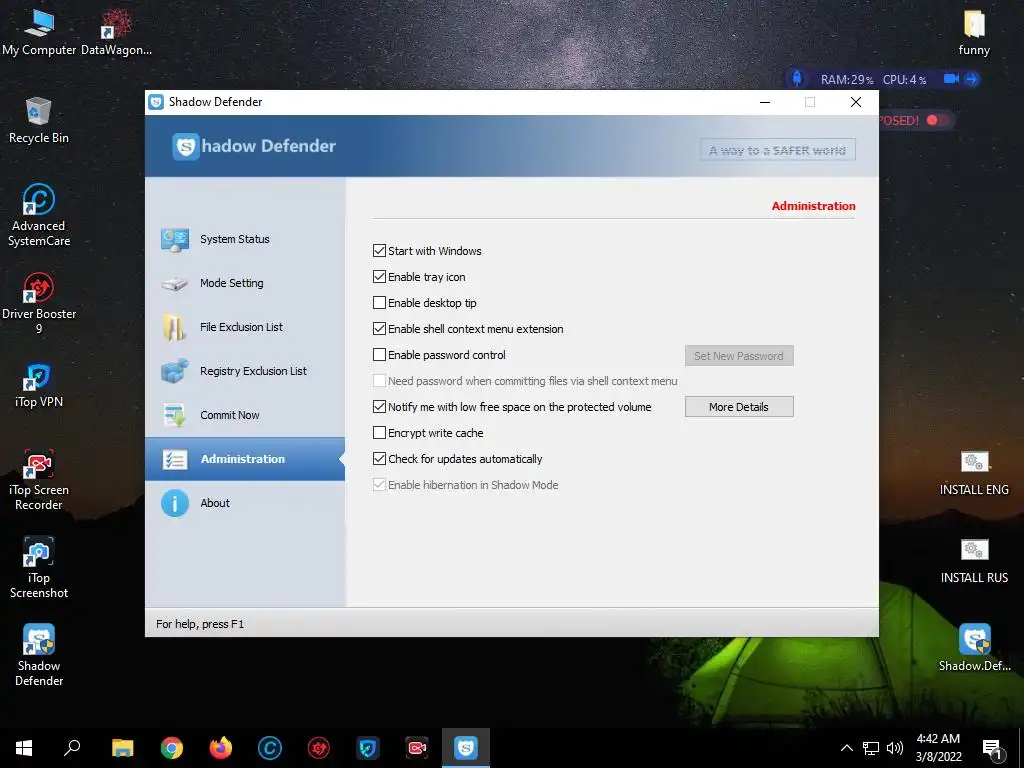Viewport: 1024px width, 768px height.
Task: Open the Windows Start menu
Action: tap(24, 748)
